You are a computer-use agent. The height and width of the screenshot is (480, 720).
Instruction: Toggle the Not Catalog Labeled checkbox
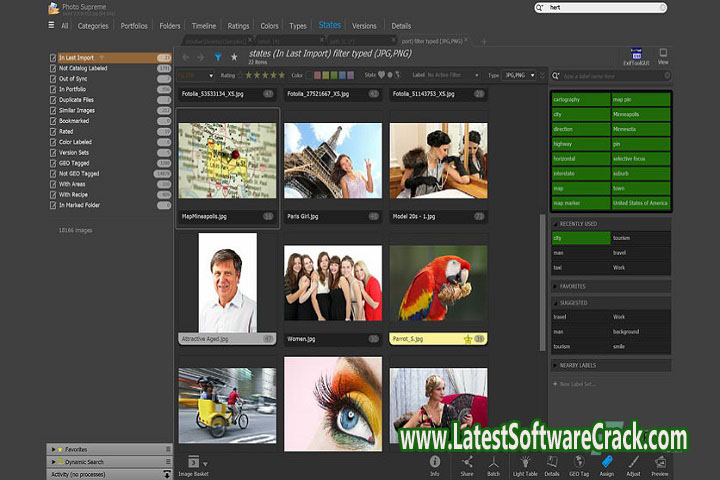53,68
